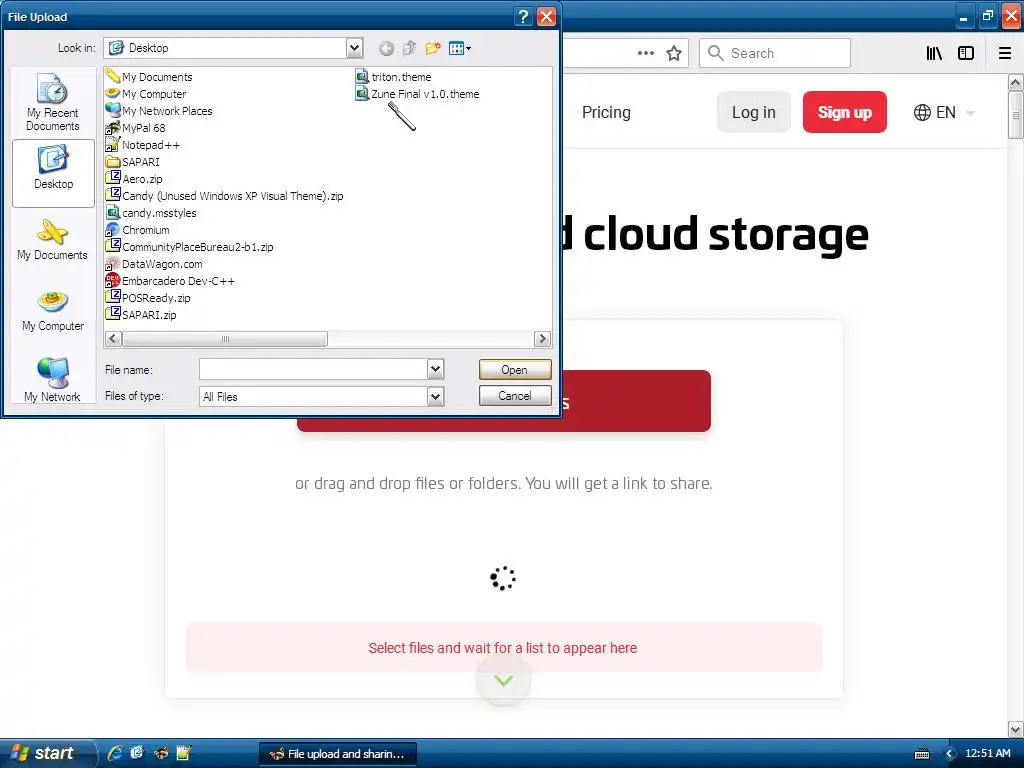This screenshot has height=768, width=1024.
Task: Go up one folder level
Action: coord(409,48)
